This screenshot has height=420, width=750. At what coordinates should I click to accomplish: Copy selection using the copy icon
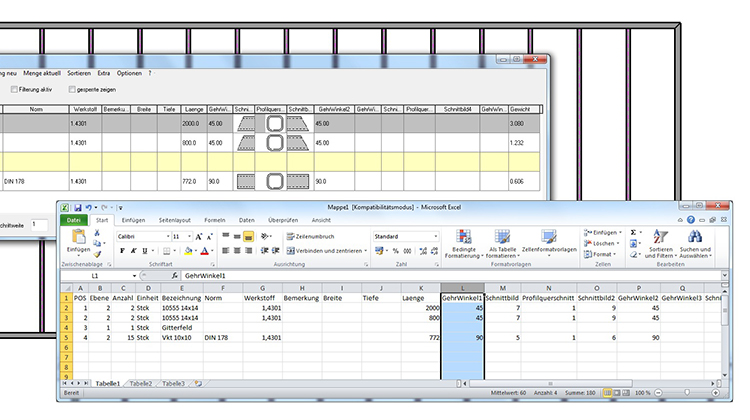[x=97, y=243]
